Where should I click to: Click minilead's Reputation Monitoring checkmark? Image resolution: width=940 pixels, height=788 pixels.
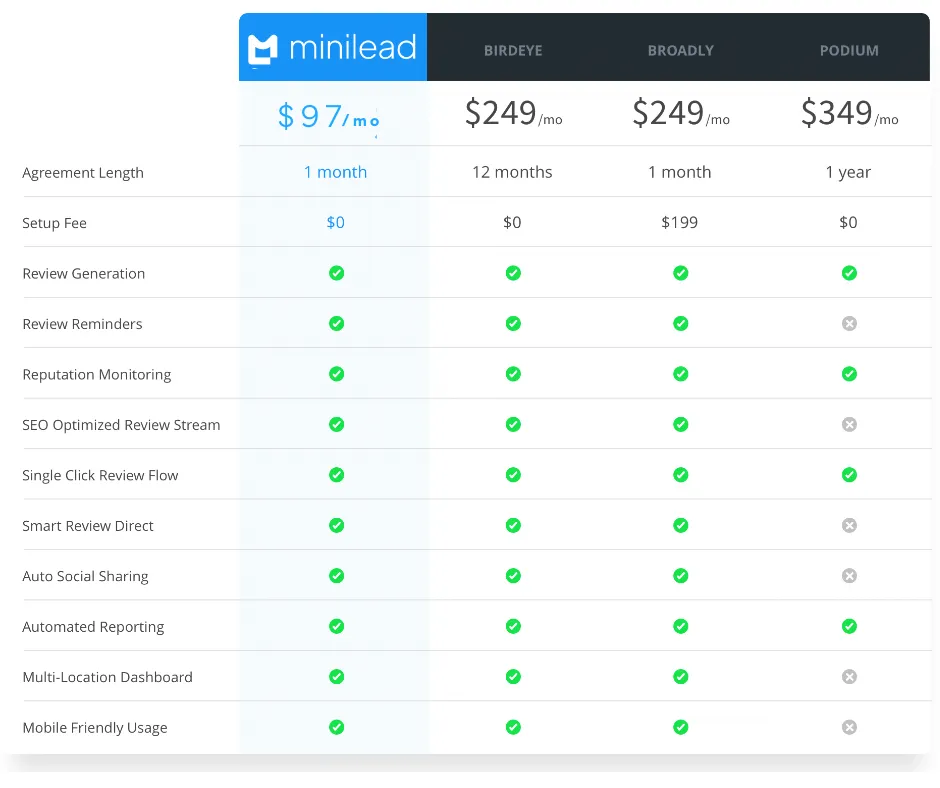pyautogui.click(x=336, y=374)
